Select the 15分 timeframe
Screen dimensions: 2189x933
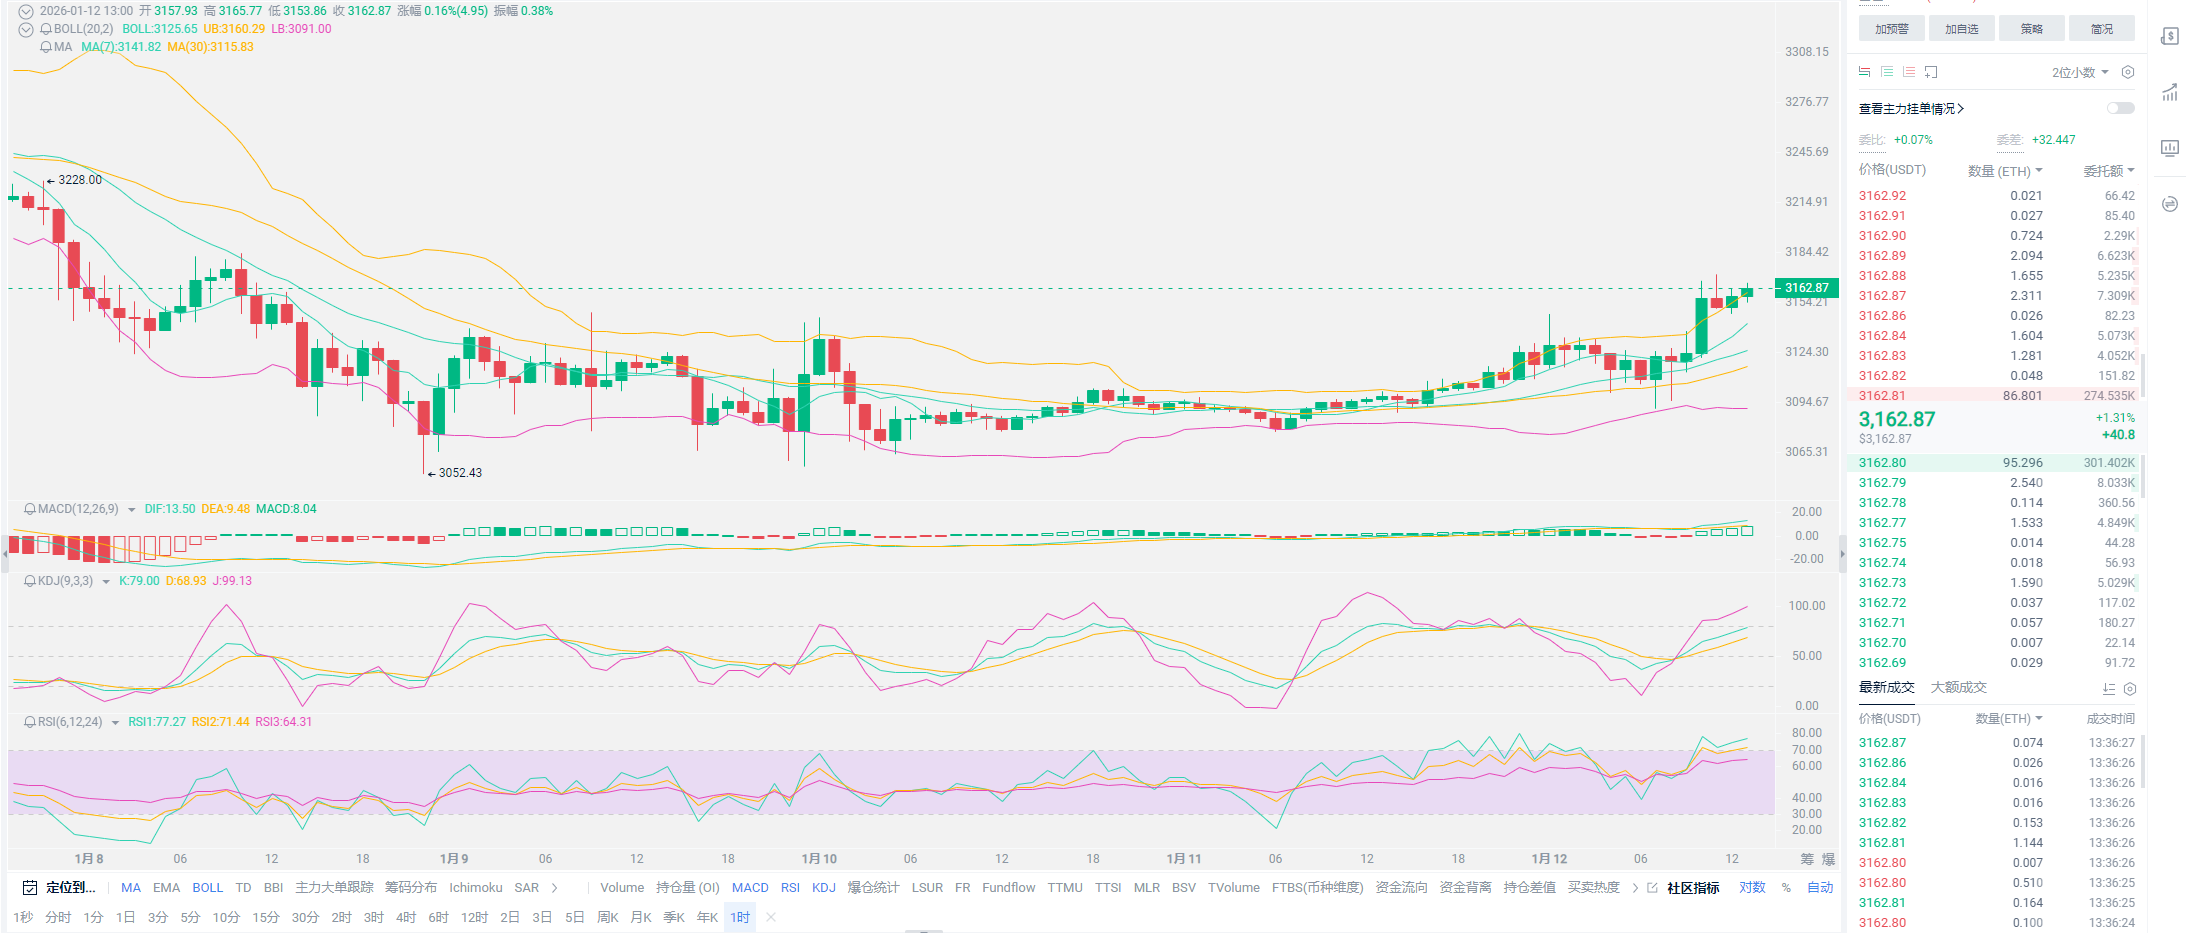click(265, 917)
